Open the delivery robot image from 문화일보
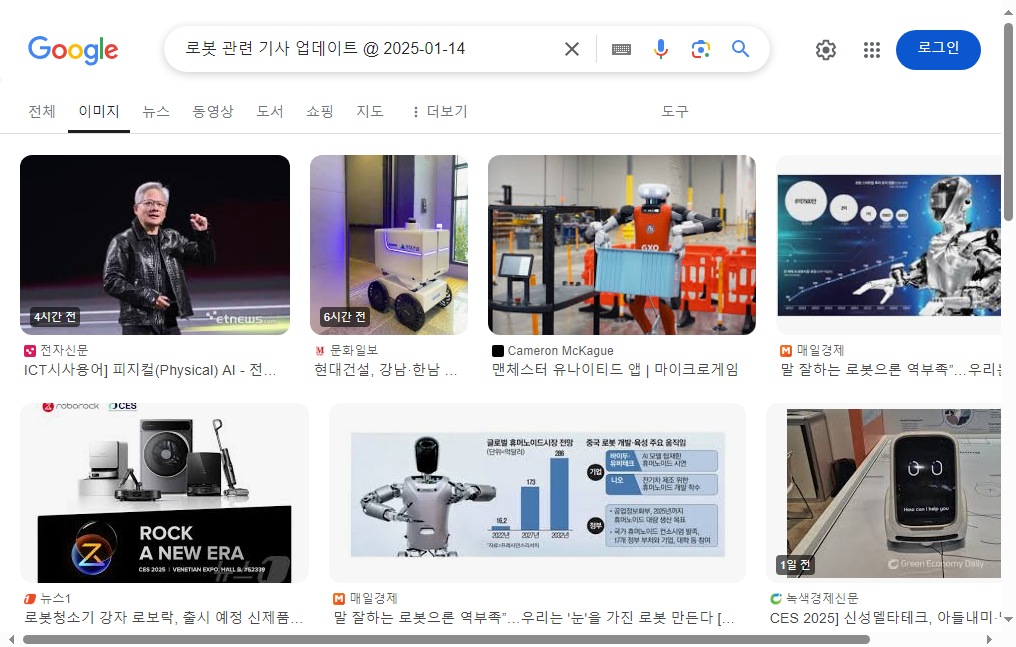This screenshot has width=1016, height=647. click(389, 245)
